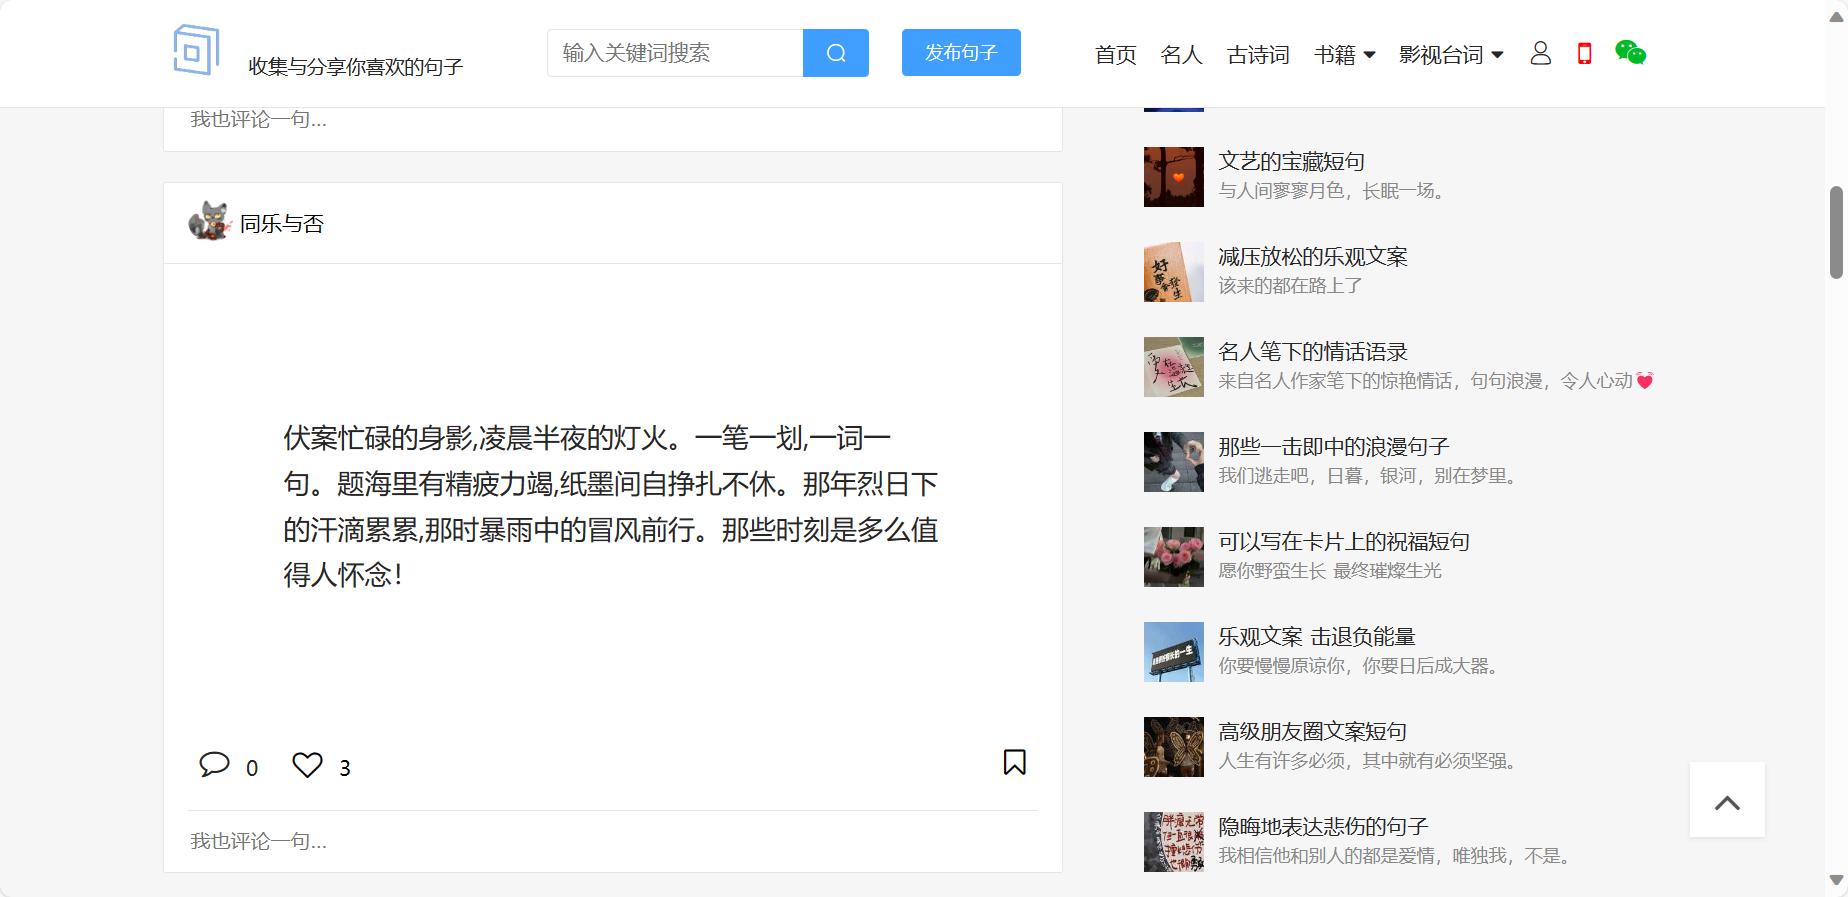Viewport: 1848px width, 897px height.
Task: Open 减压放松的乐观文案 collection link
Action: [x=1312, y=256]
